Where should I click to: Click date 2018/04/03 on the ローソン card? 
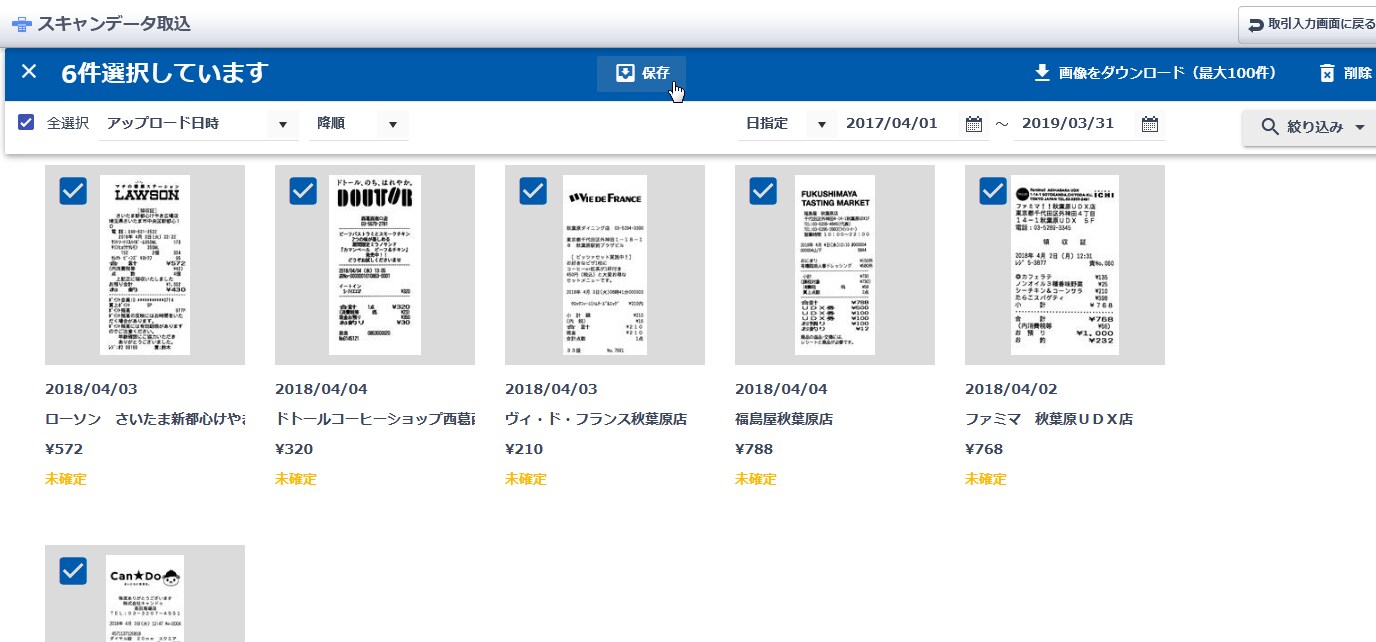coord(91,389)
